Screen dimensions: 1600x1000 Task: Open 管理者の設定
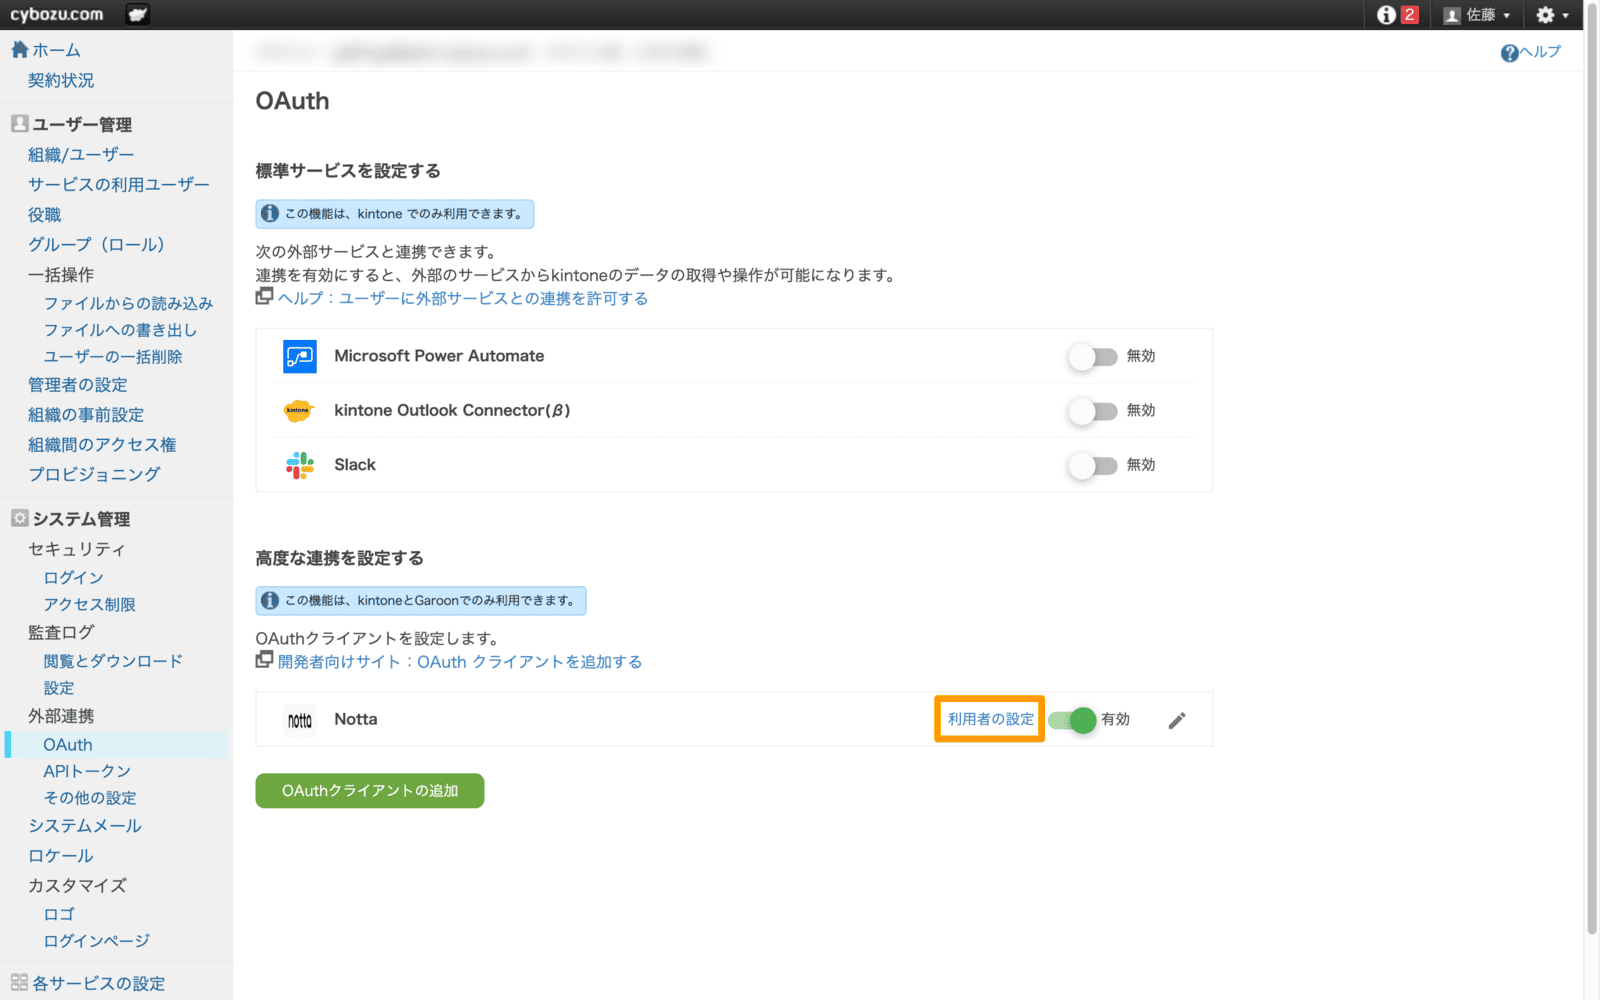pos(78,385)
